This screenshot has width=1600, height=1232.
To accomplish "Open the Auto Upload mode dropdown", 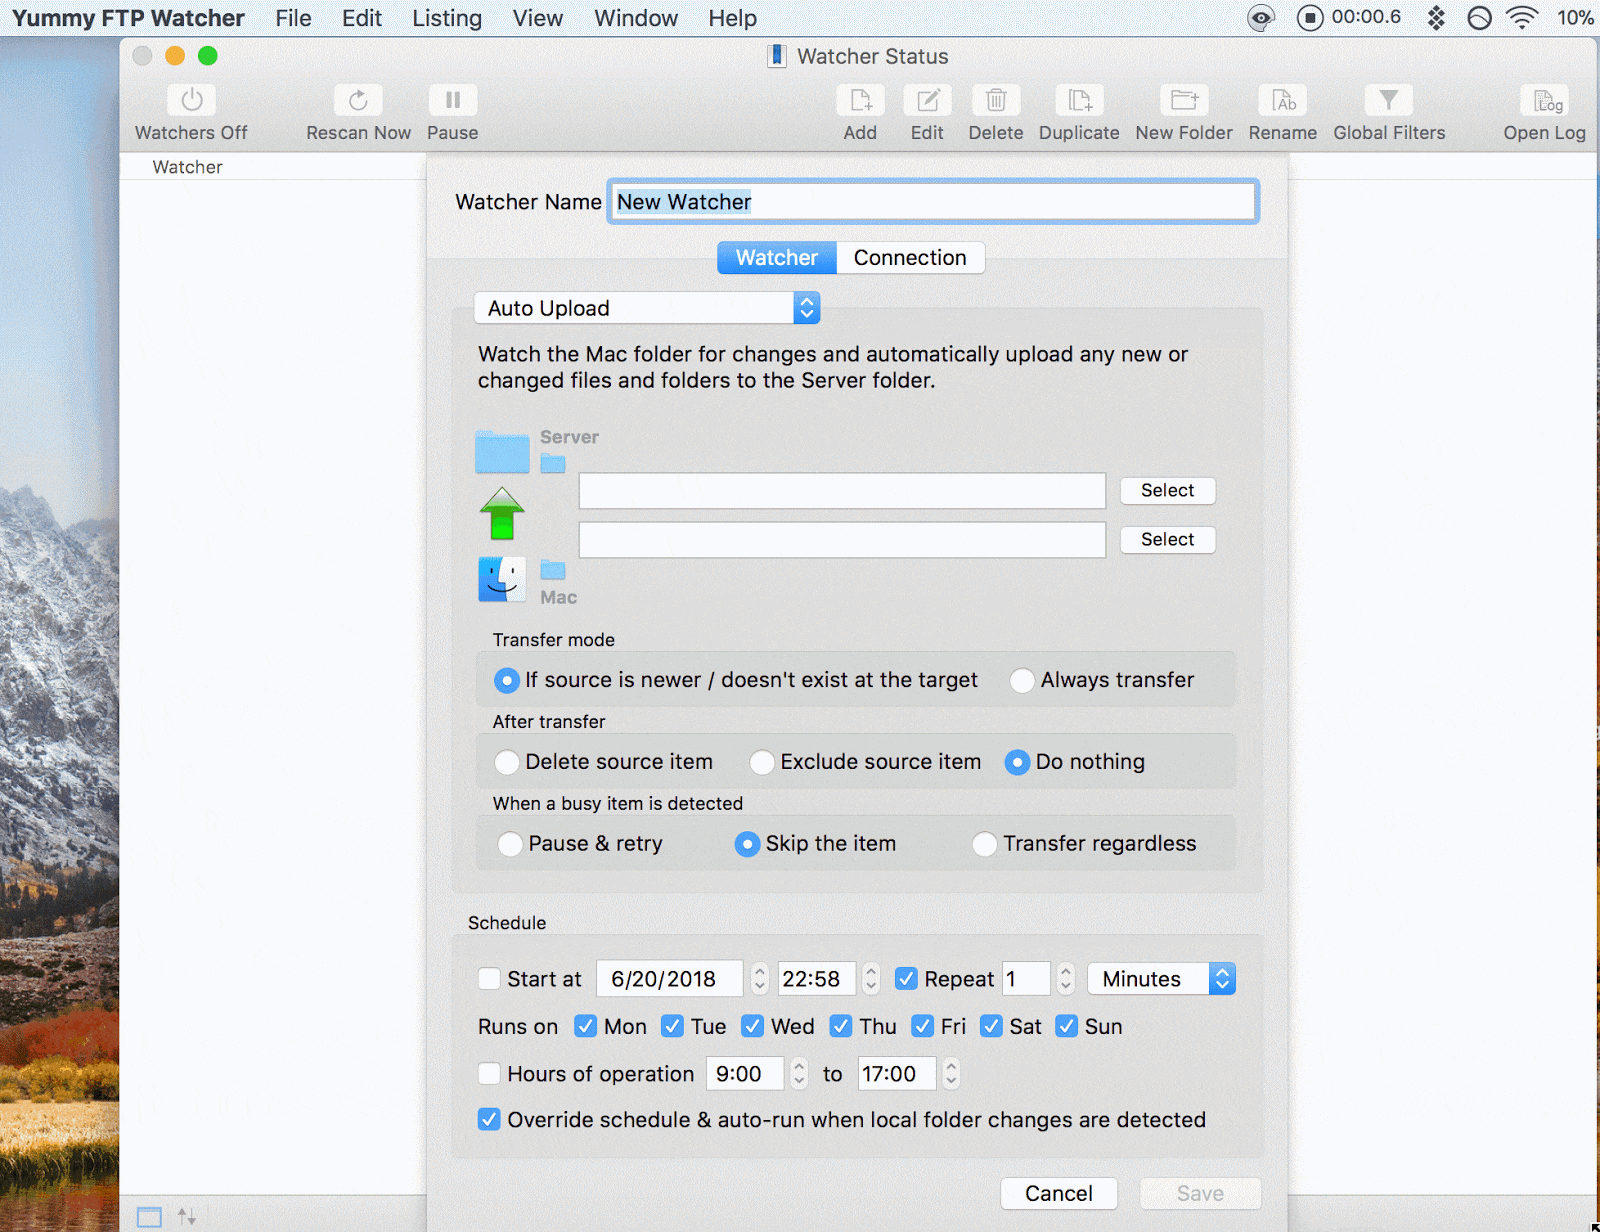I will (647, 308).
